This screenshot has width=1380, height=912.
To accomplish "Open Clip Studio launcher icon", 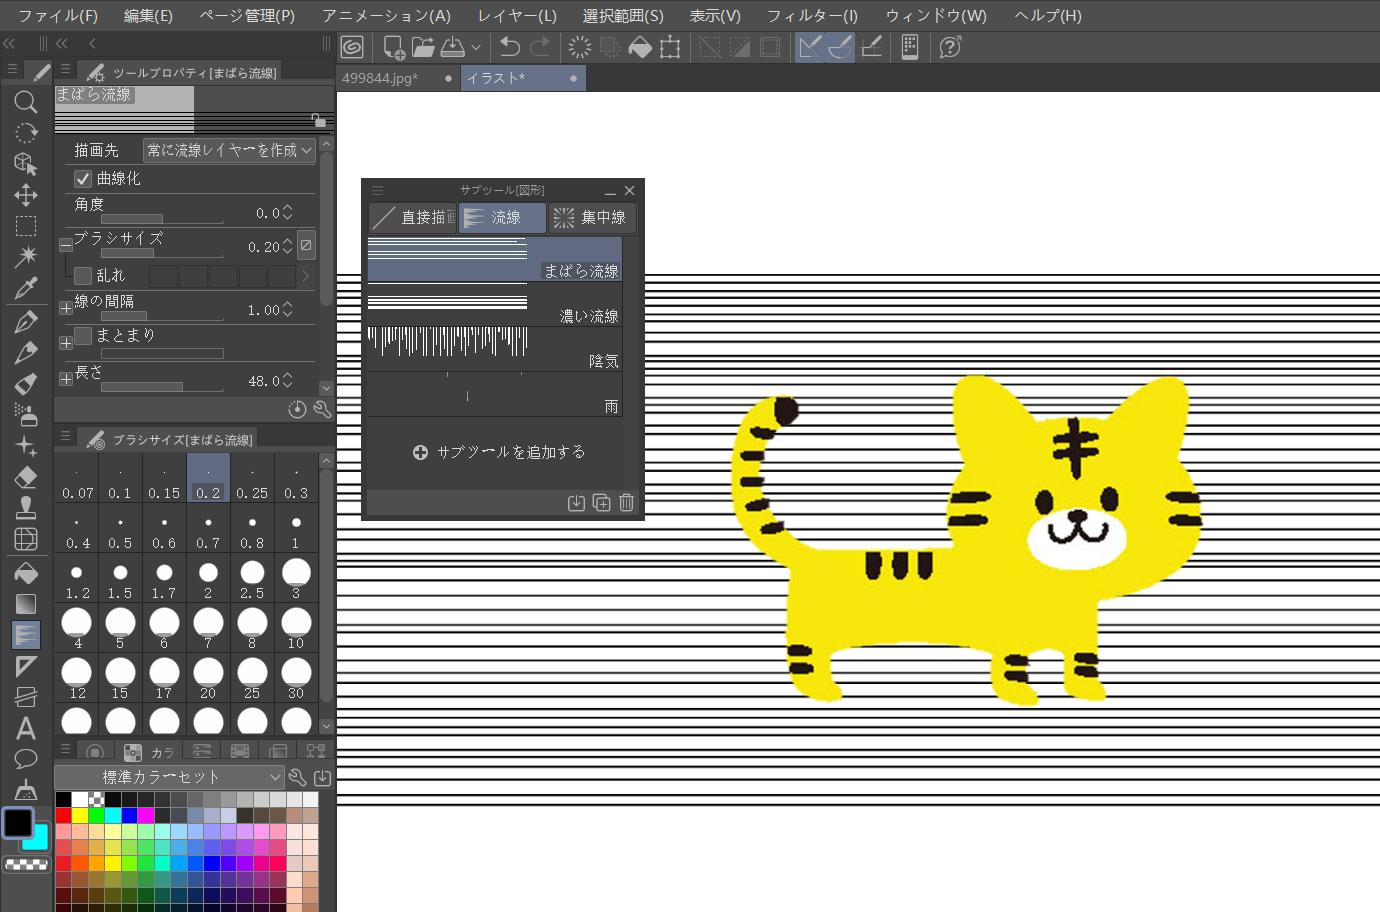I will coord(352,47).
